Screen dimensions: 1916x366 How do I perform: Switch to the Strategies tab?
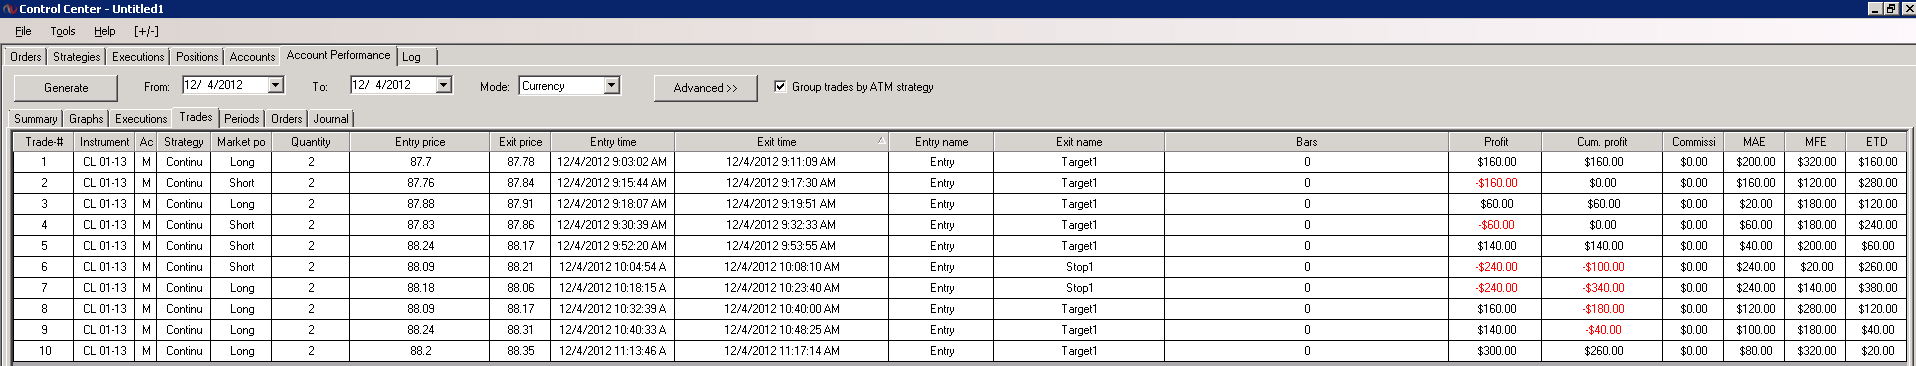point(77,57)
